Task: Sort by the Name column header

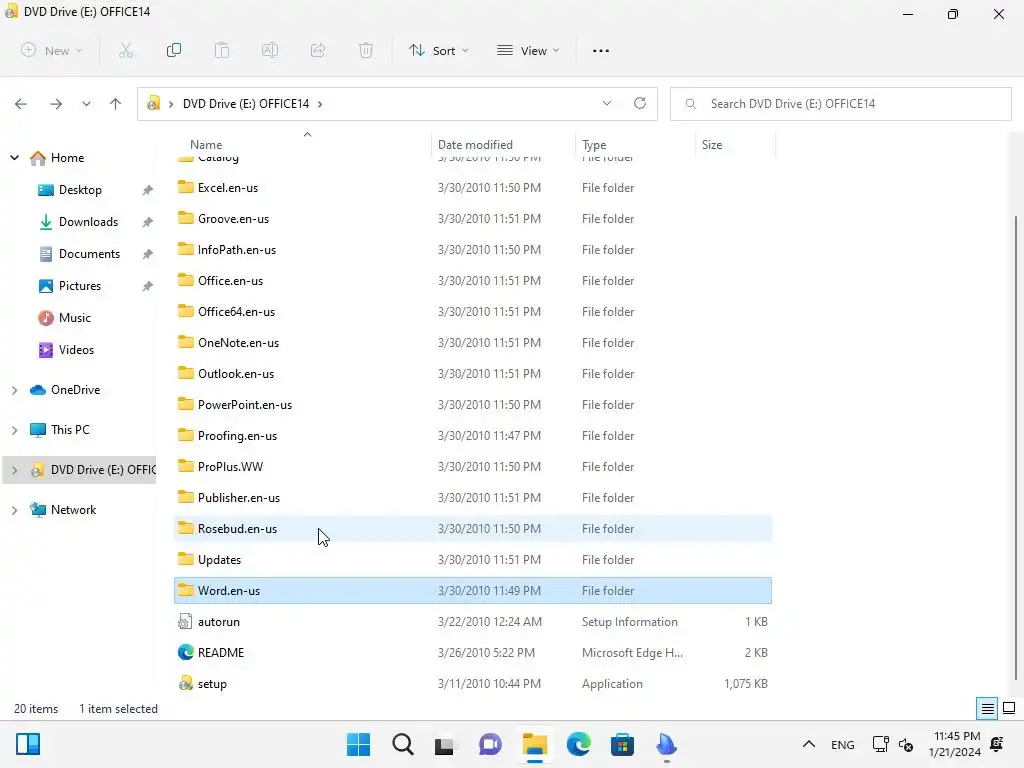Action: (x=303, y=144)
